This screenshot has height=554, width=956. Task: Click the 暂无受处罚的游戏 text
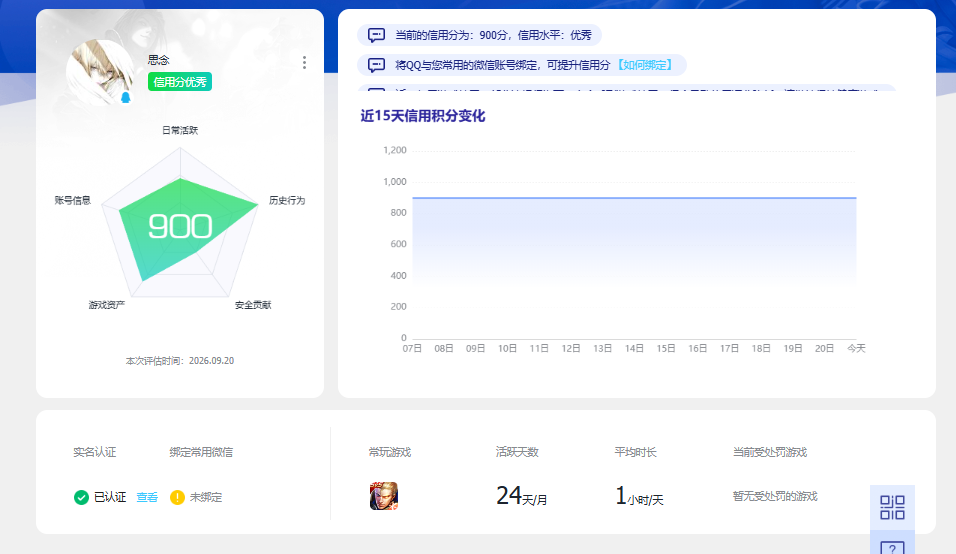coord(775,496)
